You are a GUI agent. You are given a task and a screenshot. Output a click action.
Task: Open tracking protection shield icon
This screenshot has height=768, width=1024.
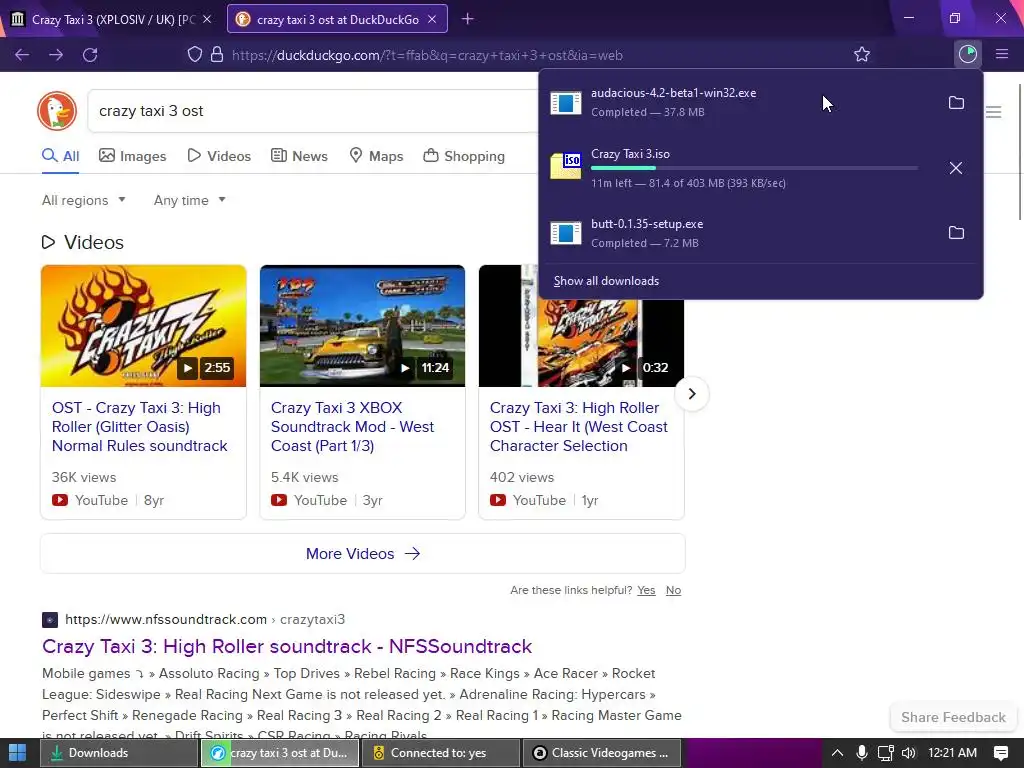coord(195,54)
